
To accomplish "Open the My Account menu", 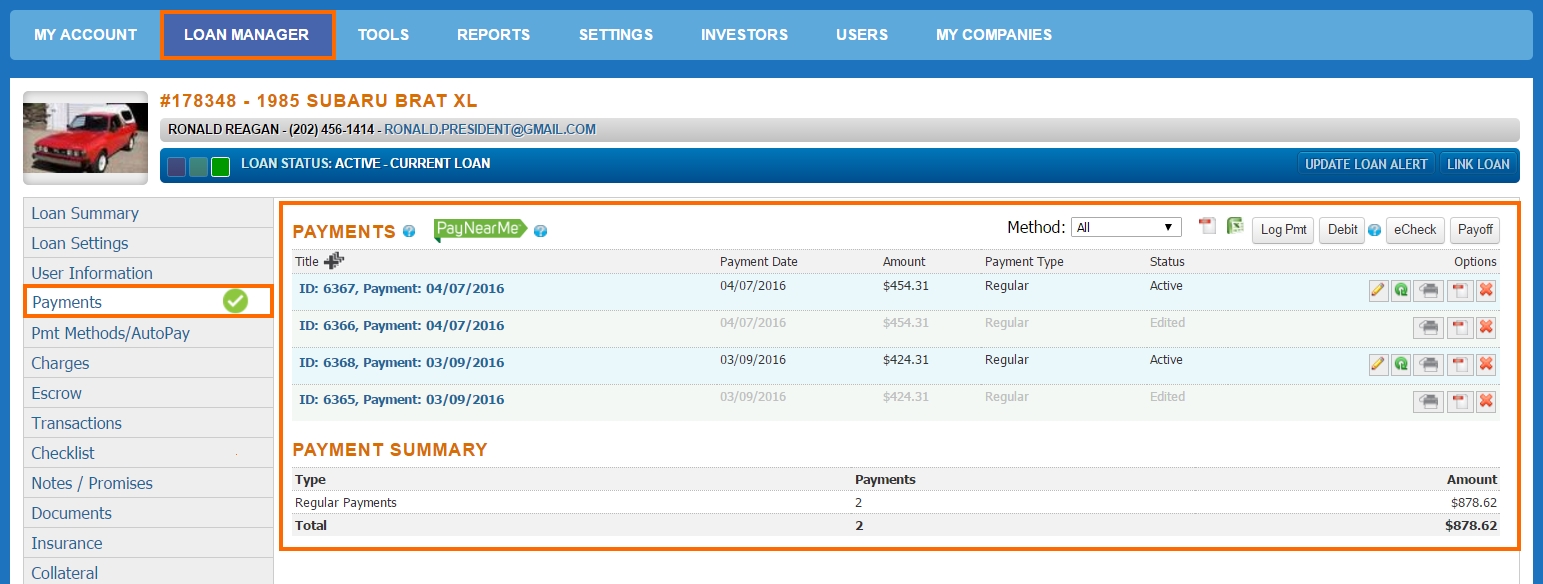I will 86,35.
